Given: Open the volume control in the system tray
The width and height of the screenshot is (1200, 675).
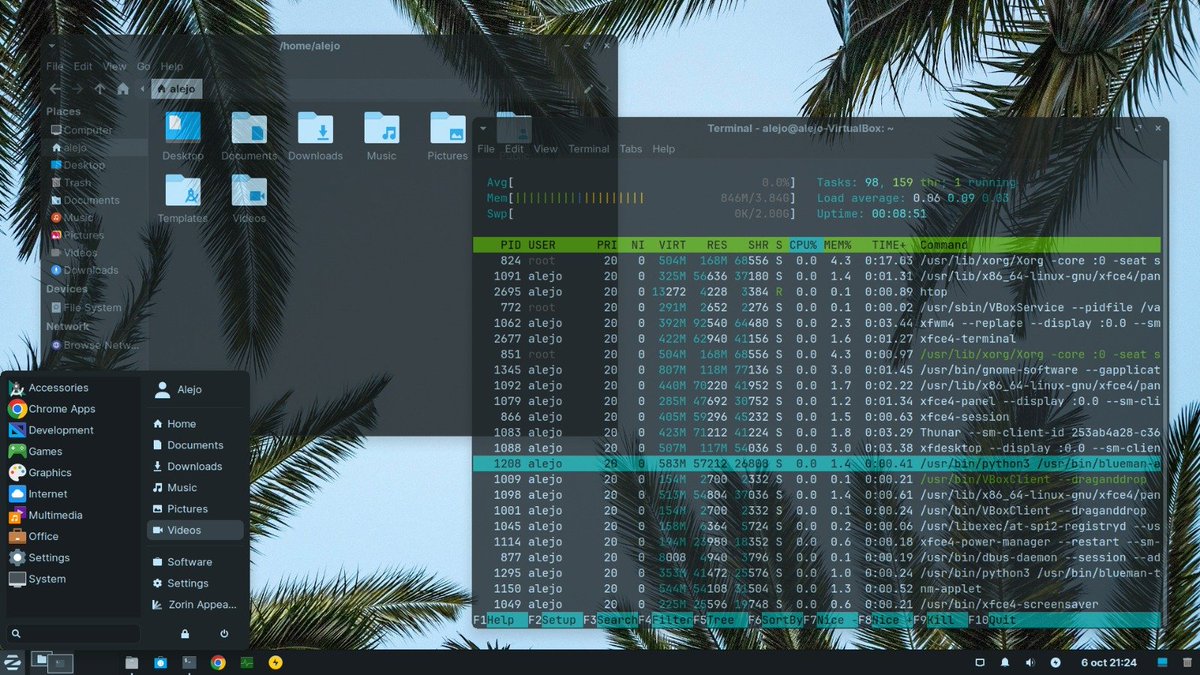Looking at the screenshot, I should 1029,662.
